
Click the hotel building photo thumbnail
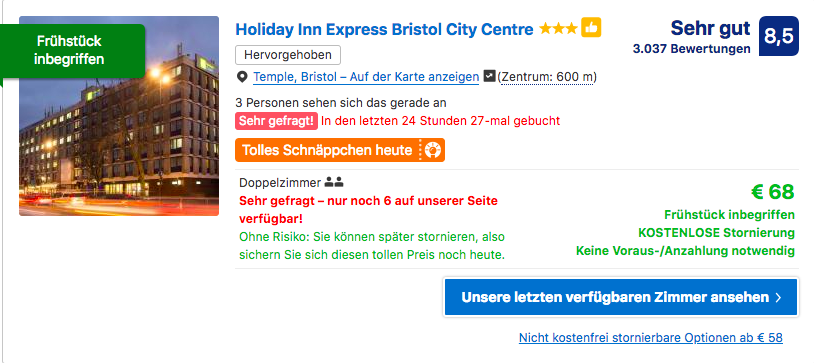(x=119, y=116)
